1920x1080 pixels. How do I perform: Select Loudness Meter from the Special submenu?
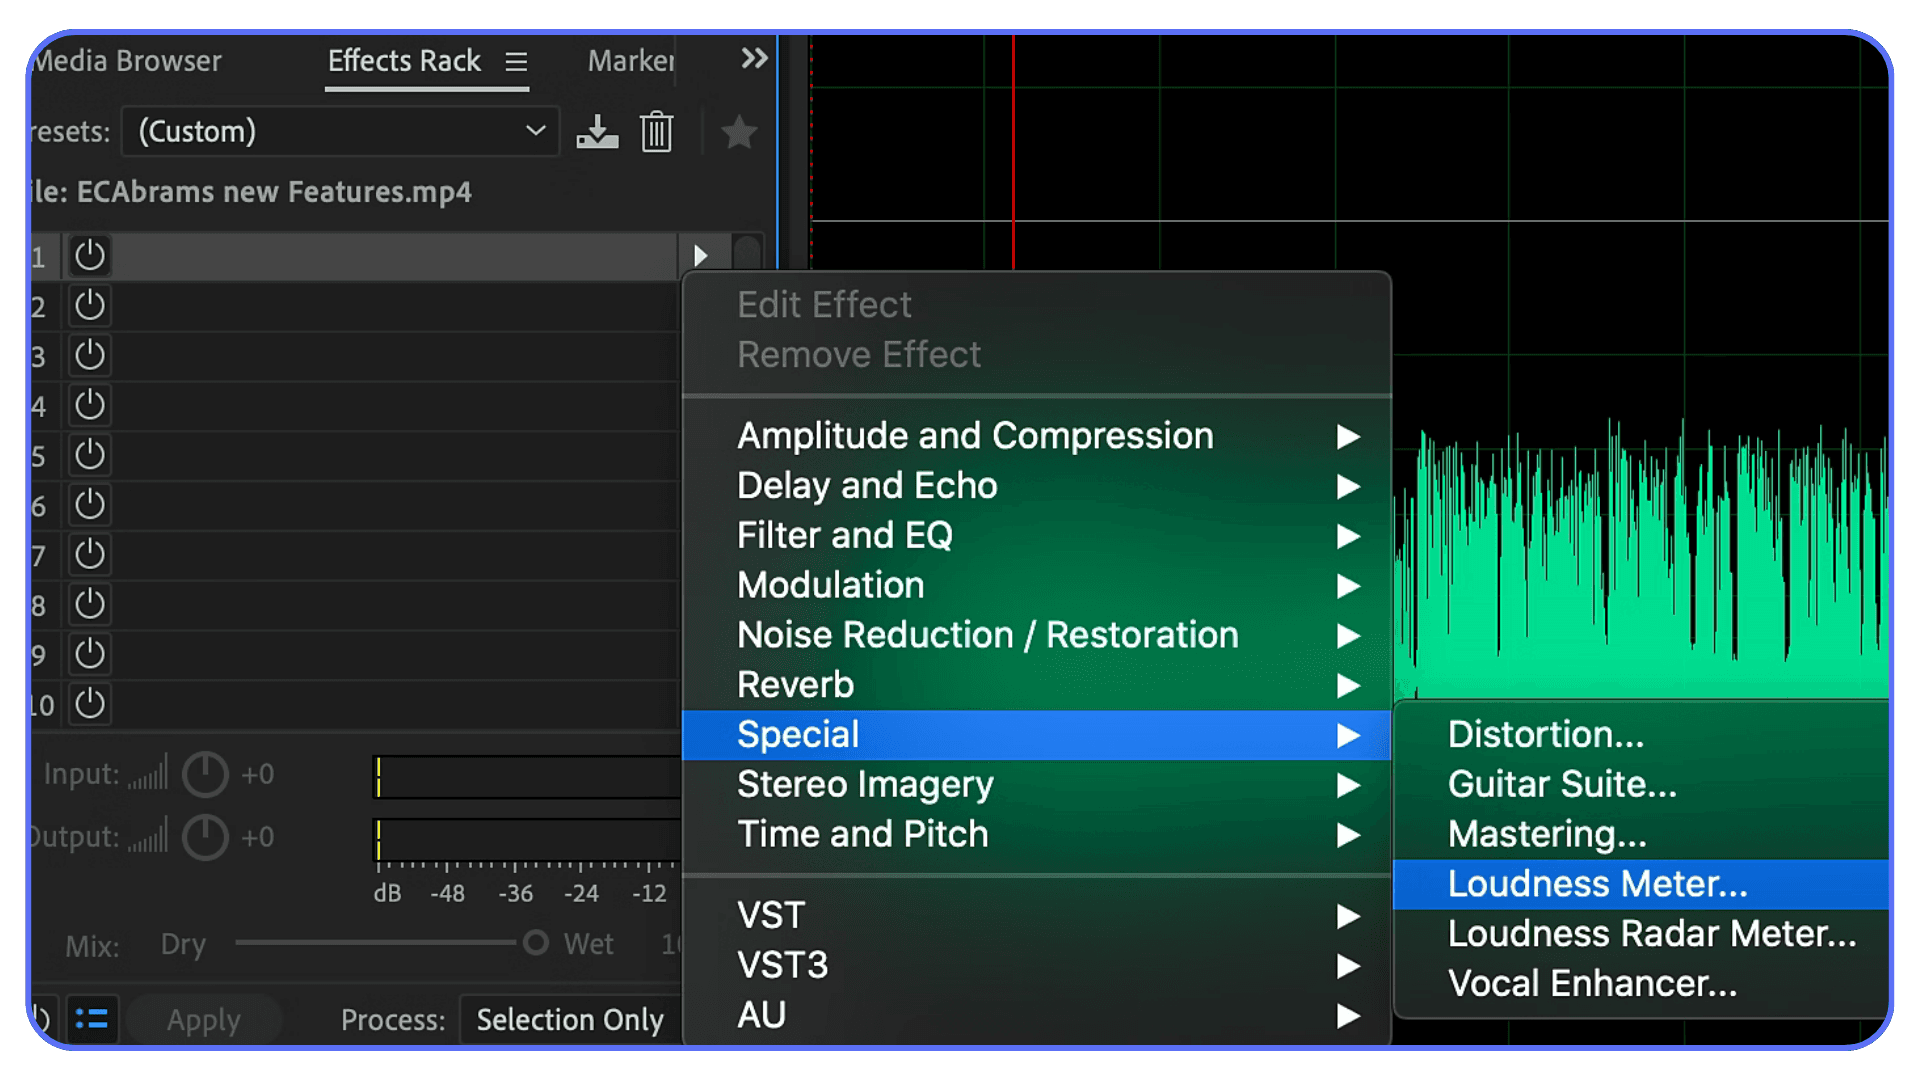pyautogui.click(x=1597, y=884)
